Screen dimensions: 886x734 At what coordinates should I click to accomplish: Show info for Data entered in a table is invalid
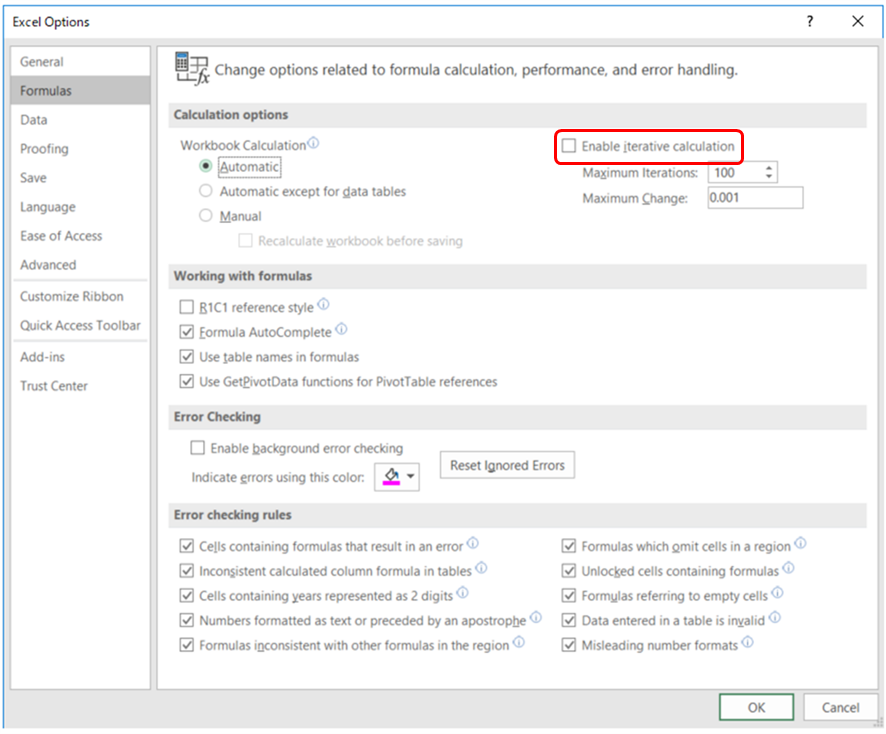(775, 617)
